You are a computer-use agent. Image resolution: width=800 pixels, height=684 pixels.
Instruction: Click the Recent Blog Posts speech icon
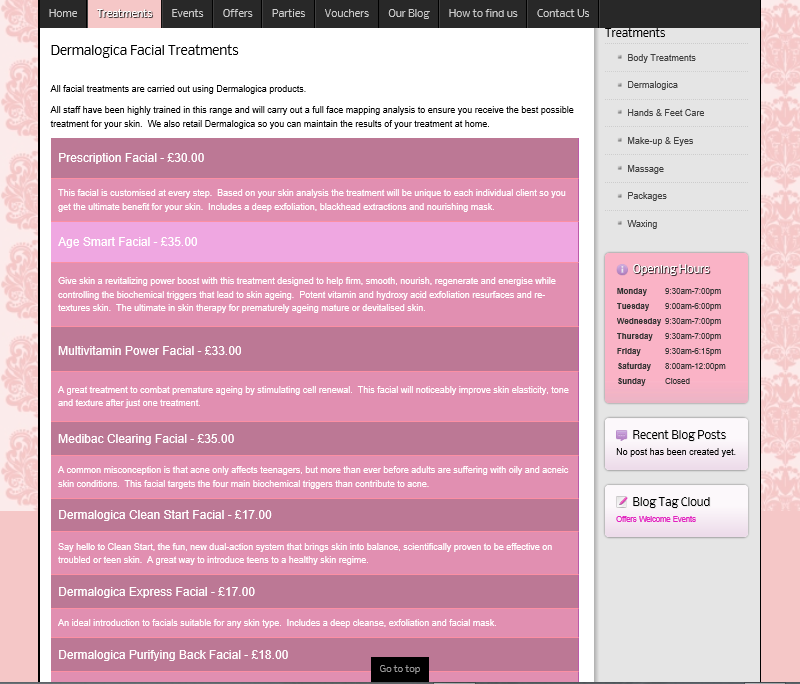622,435
